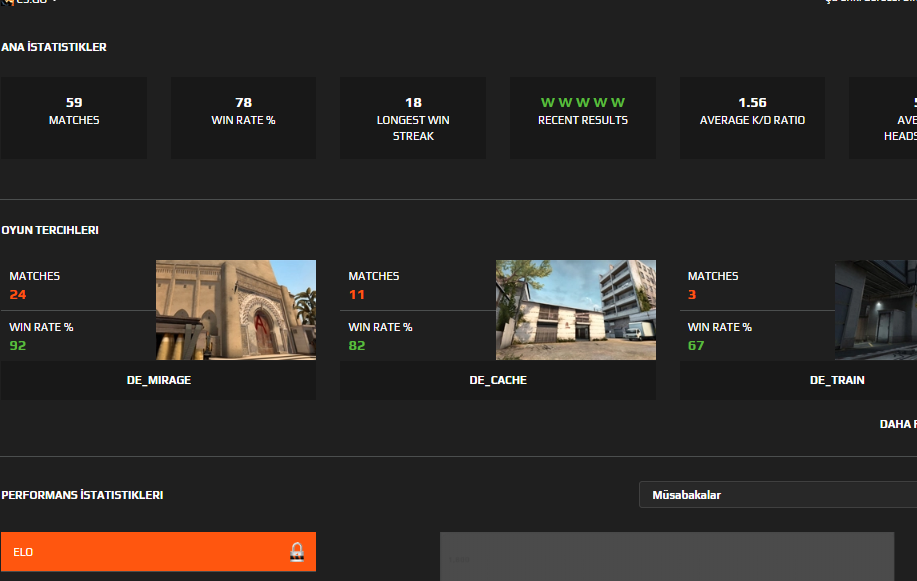The image size is (917, 581).
Task: Click DE_MIRAGE win rate value 92
Action: [x=18, y=345]
